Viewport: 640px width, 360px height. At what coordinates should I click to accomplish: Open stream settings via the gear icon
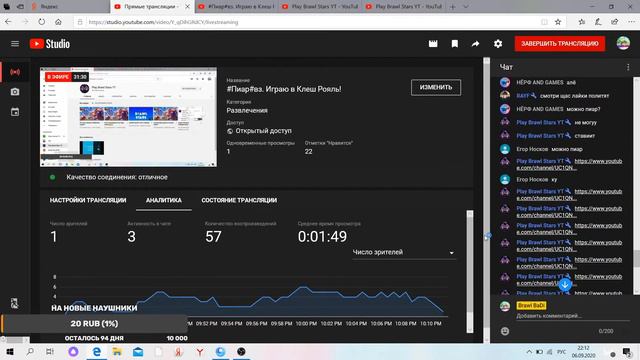pos(498,44)
